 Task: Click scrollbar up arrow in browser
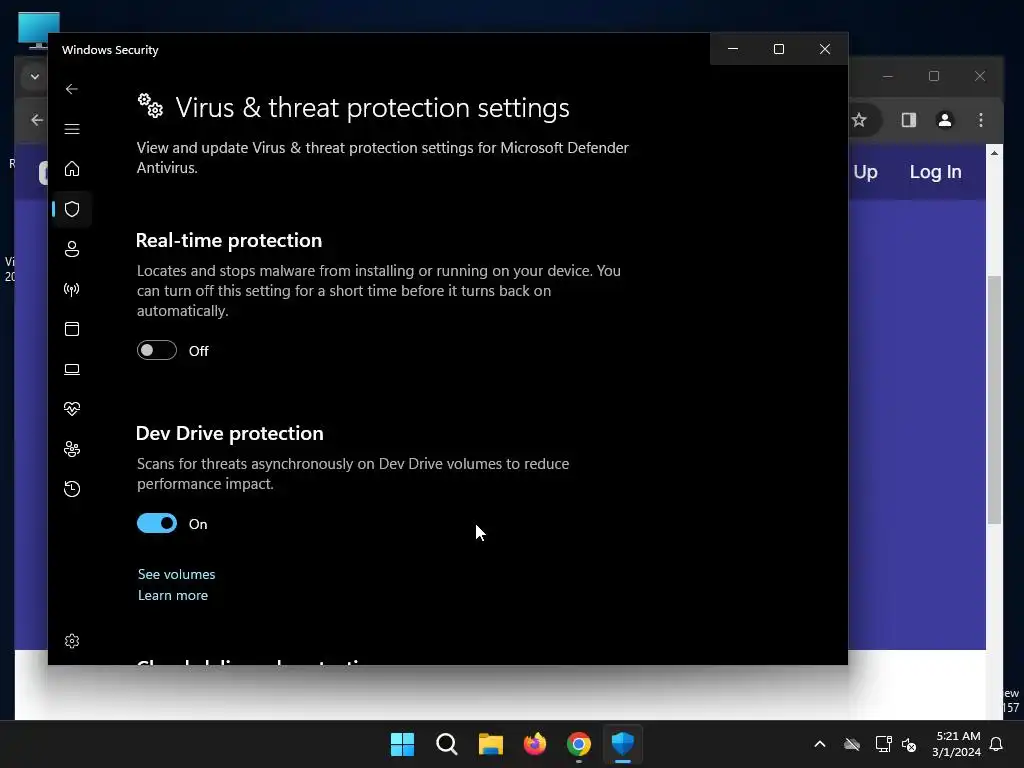[994, 153]
